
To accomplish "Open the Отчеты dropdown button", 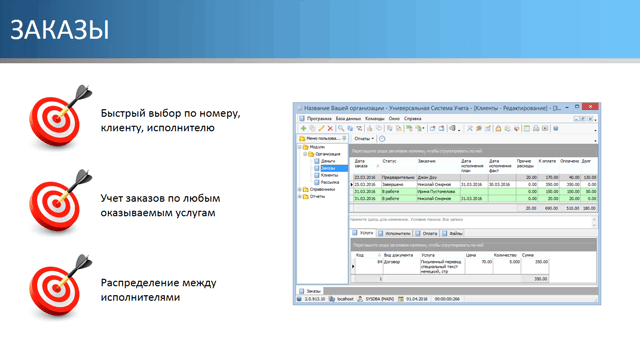I will click(364, 139).
